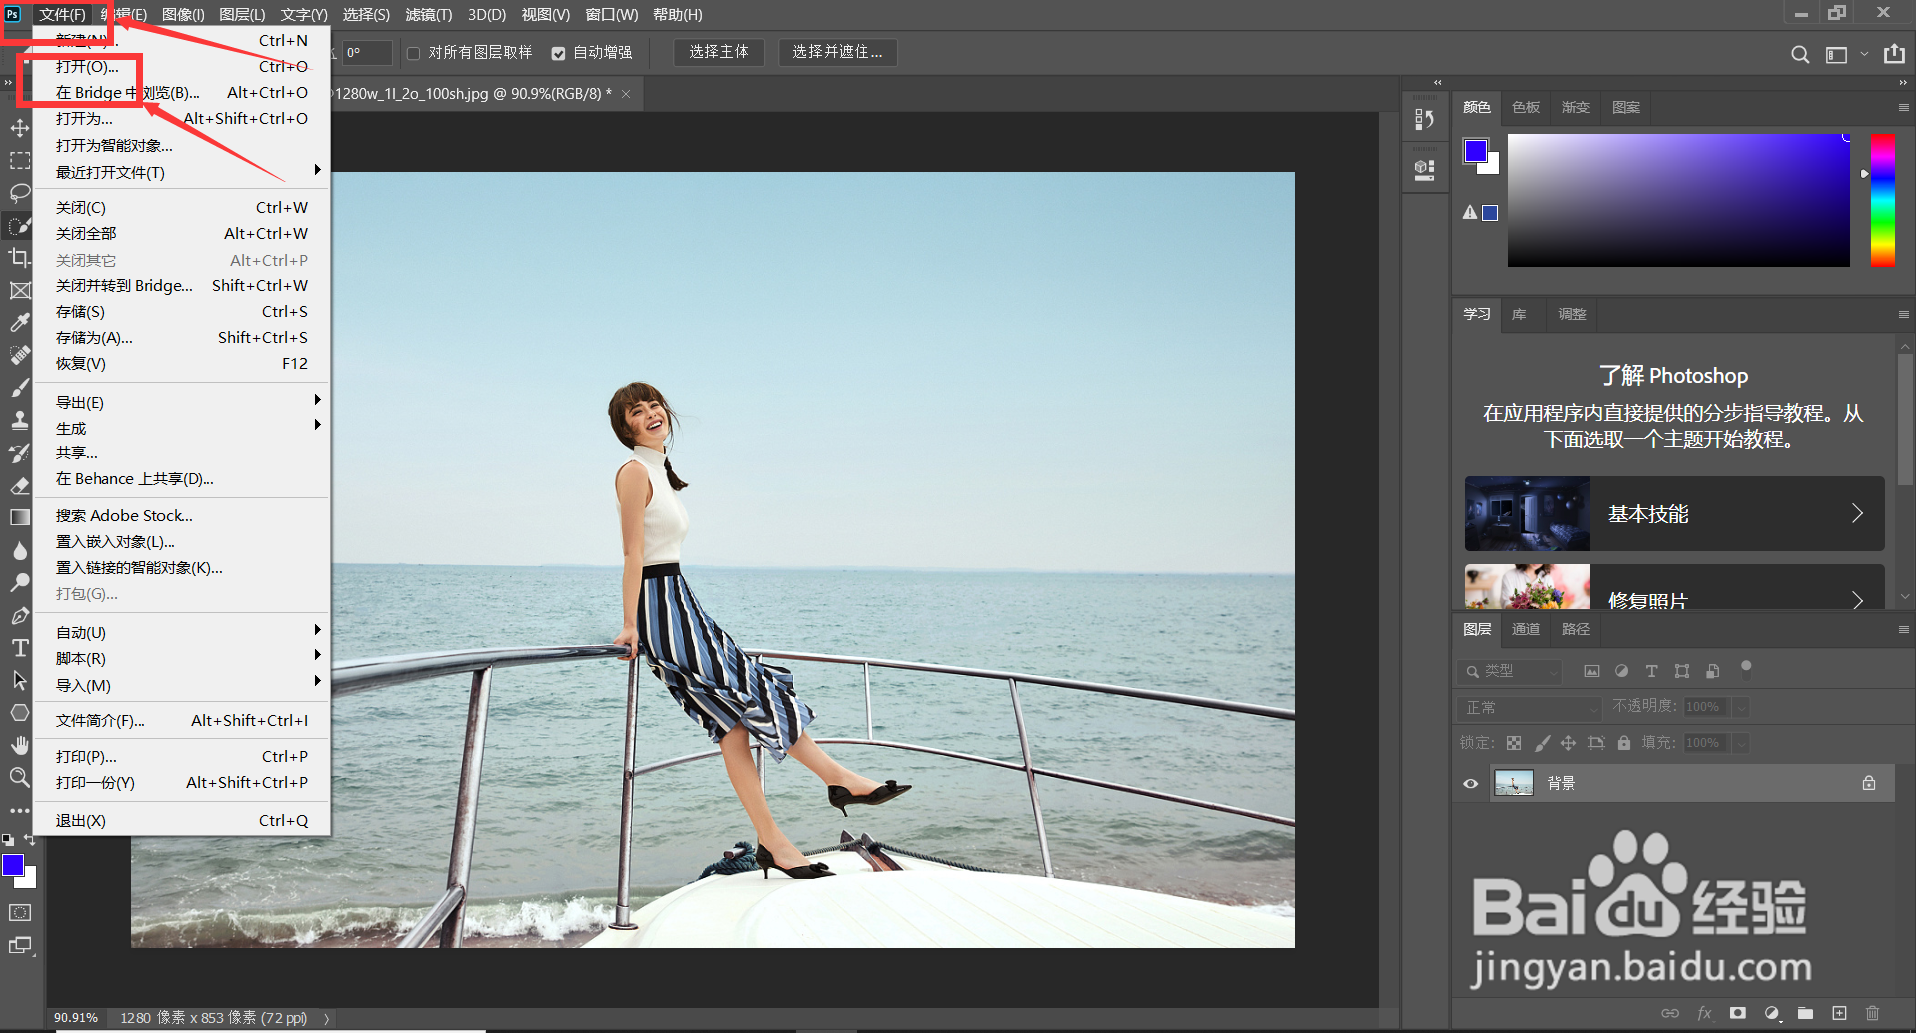
Task: Uncheck the Auto-Enhance checkbox
Action: (x=558, y=53)
